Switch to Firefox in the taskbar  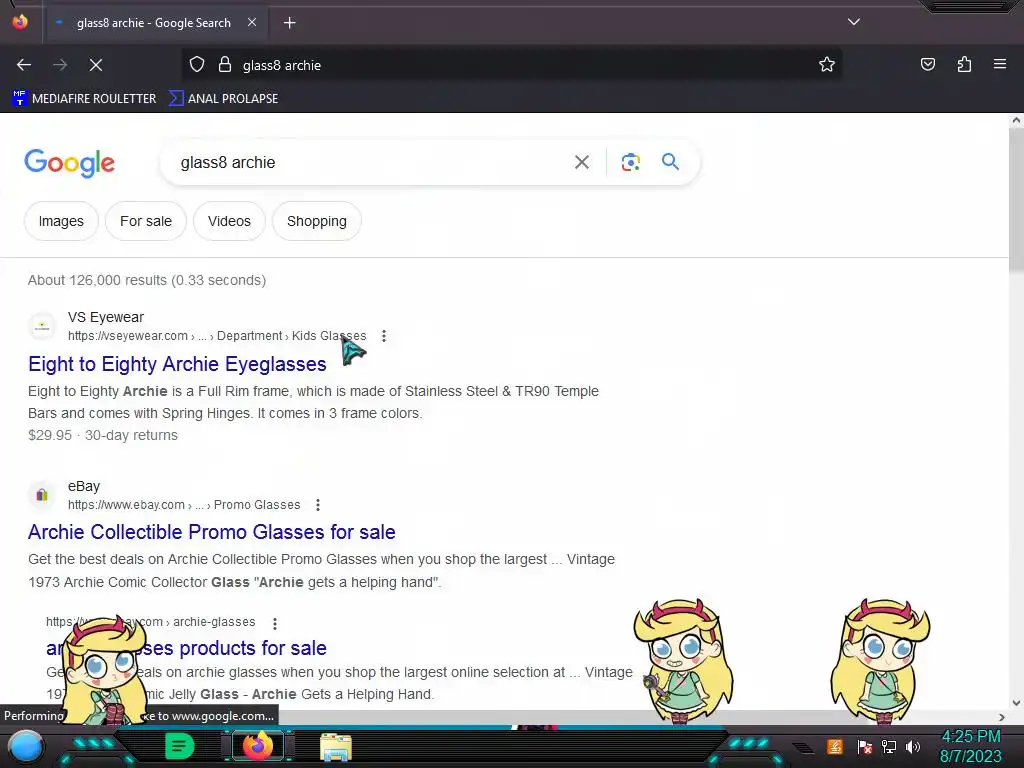257,746
